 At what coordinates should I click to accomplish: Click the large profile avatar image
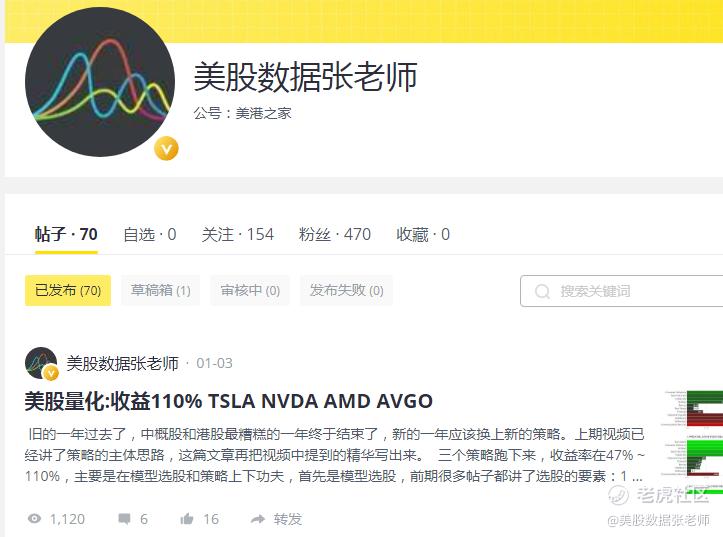pos(100,82)
